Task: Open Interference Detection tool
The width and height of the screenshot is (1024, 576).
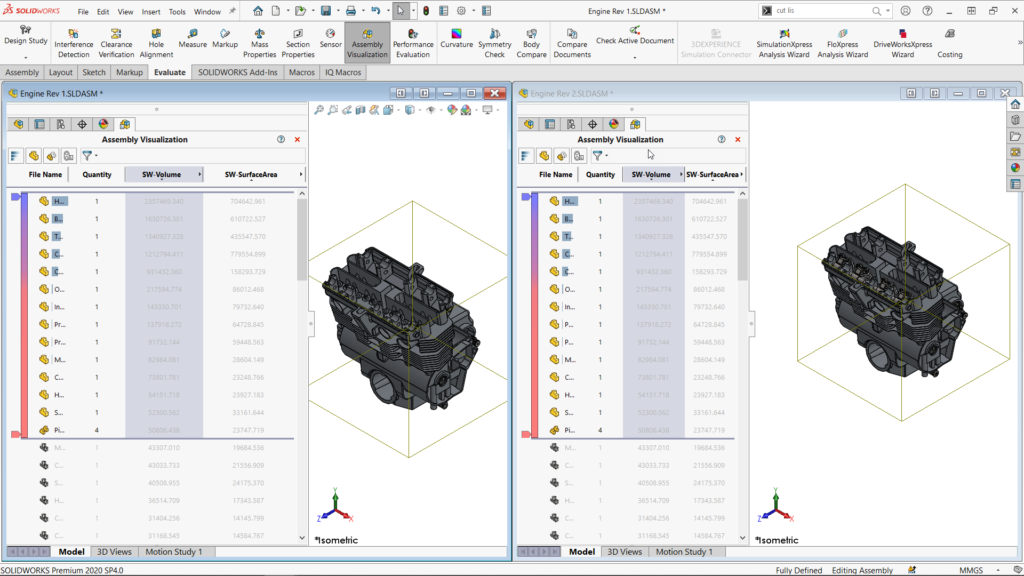Action: point(73,43)
